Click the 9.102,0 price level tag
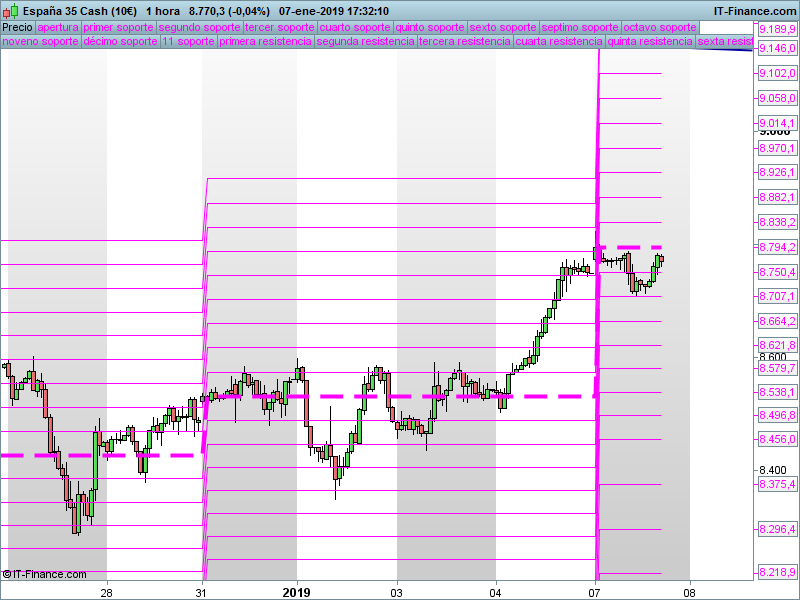The image size is (800, 600). pyautogui.click(x=777, y=73)
